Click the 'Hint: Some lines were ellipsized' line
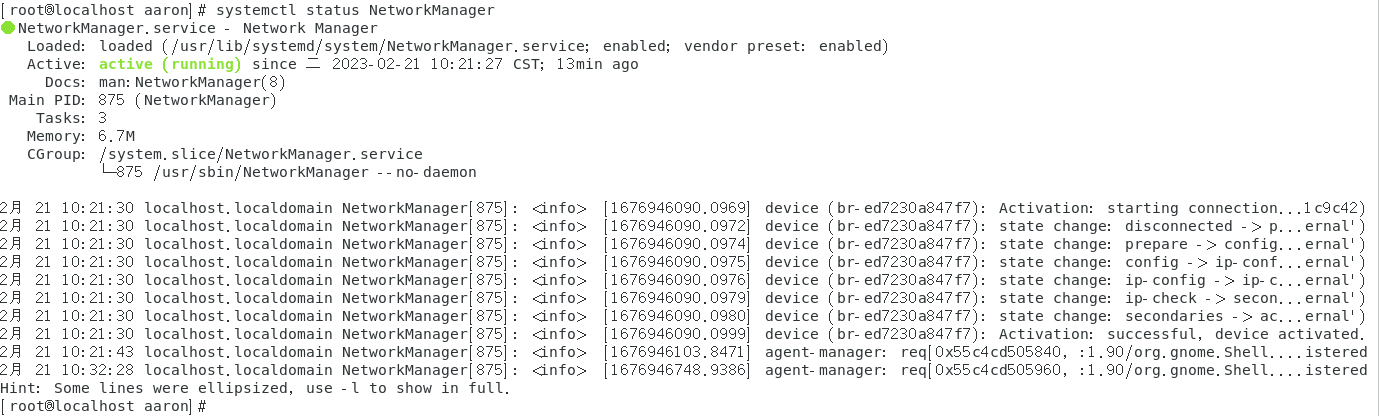This screenshot has height=416, width=1379. (254, 388)
